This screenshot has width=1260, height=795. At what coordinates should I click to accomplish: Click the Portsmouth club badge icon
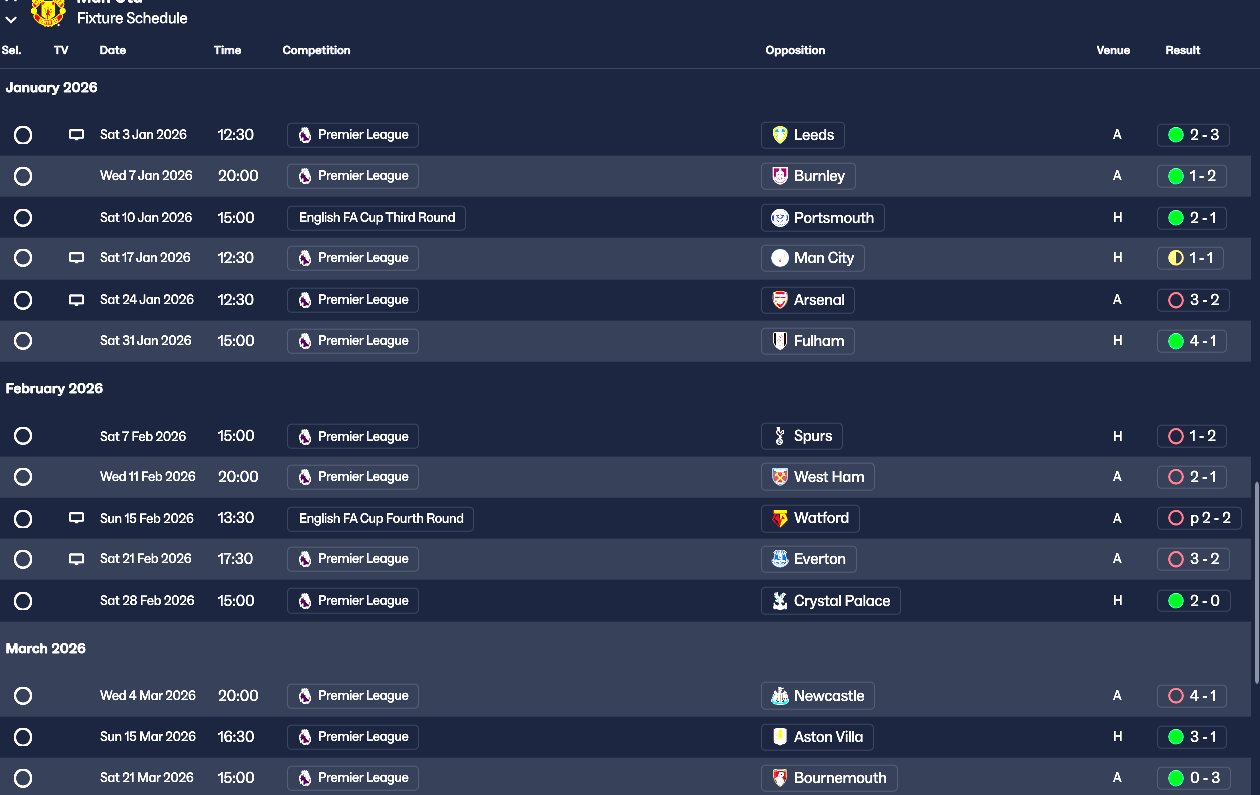[x=780, y=218]
